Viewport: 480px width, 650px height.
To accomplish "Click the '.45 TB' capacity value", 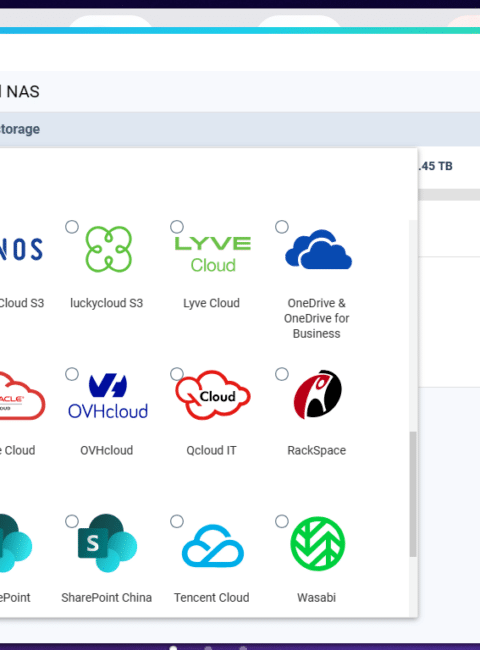I will (x=435, y=166).
